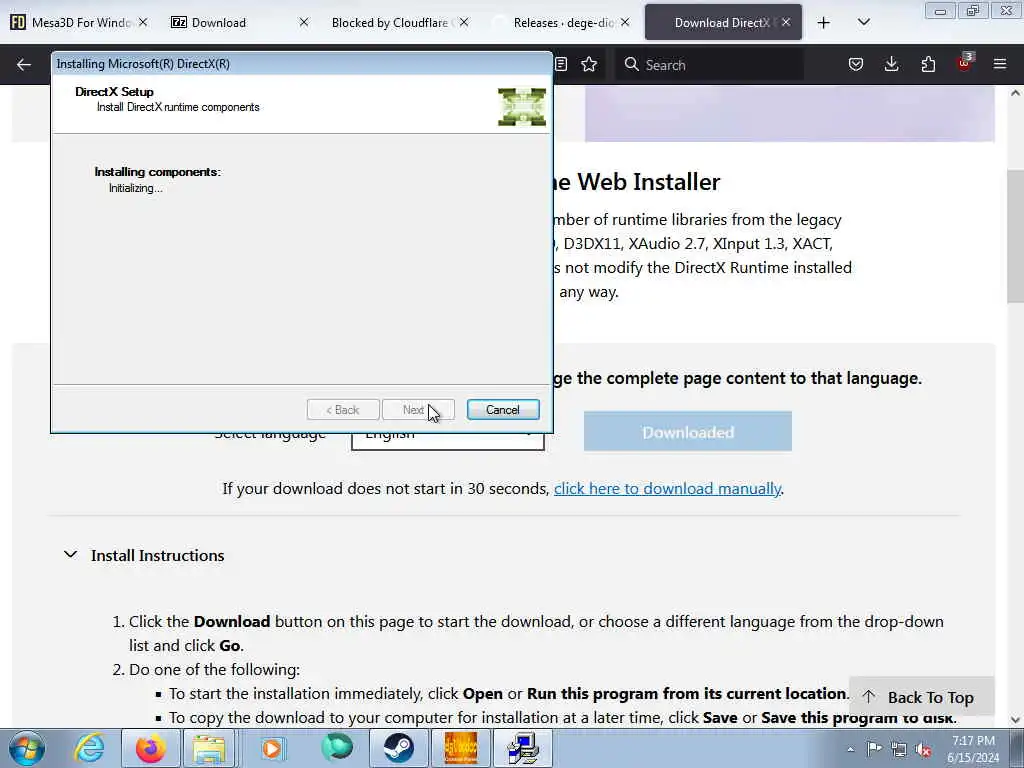Screen dimensions: 1024x768
Task: Launch Internet Explorer from taskbar
Action: point(89,748)
